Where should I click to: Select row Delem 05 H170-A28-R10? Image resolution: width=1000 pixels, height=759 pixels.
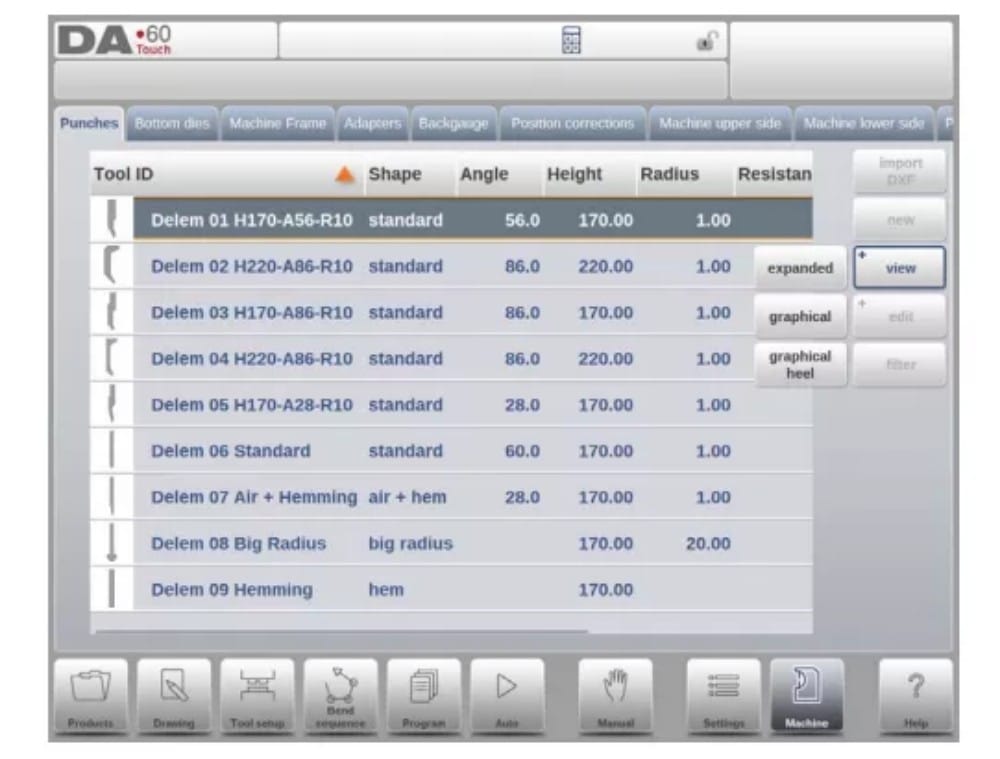click(452, 404)
